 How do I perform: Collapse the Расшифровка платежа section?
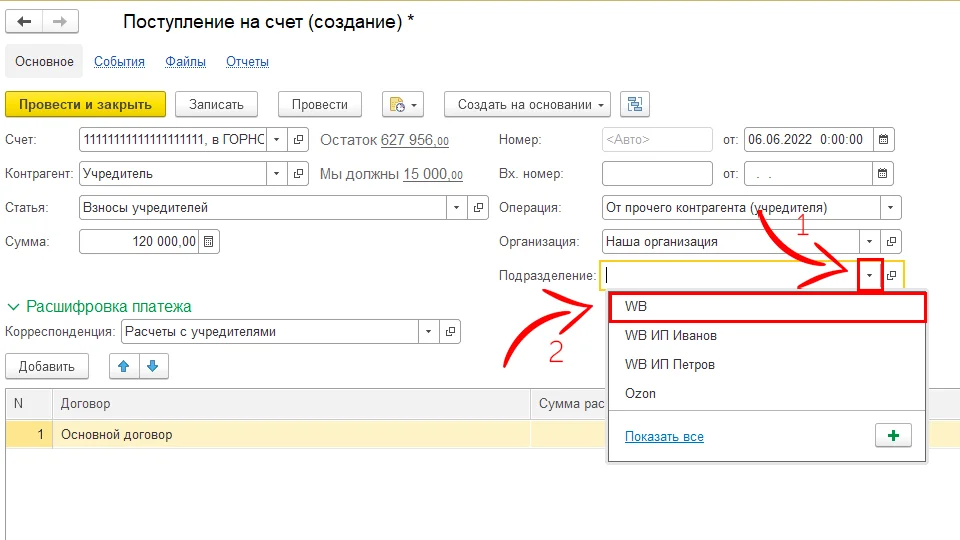click(x=15, y=307)
